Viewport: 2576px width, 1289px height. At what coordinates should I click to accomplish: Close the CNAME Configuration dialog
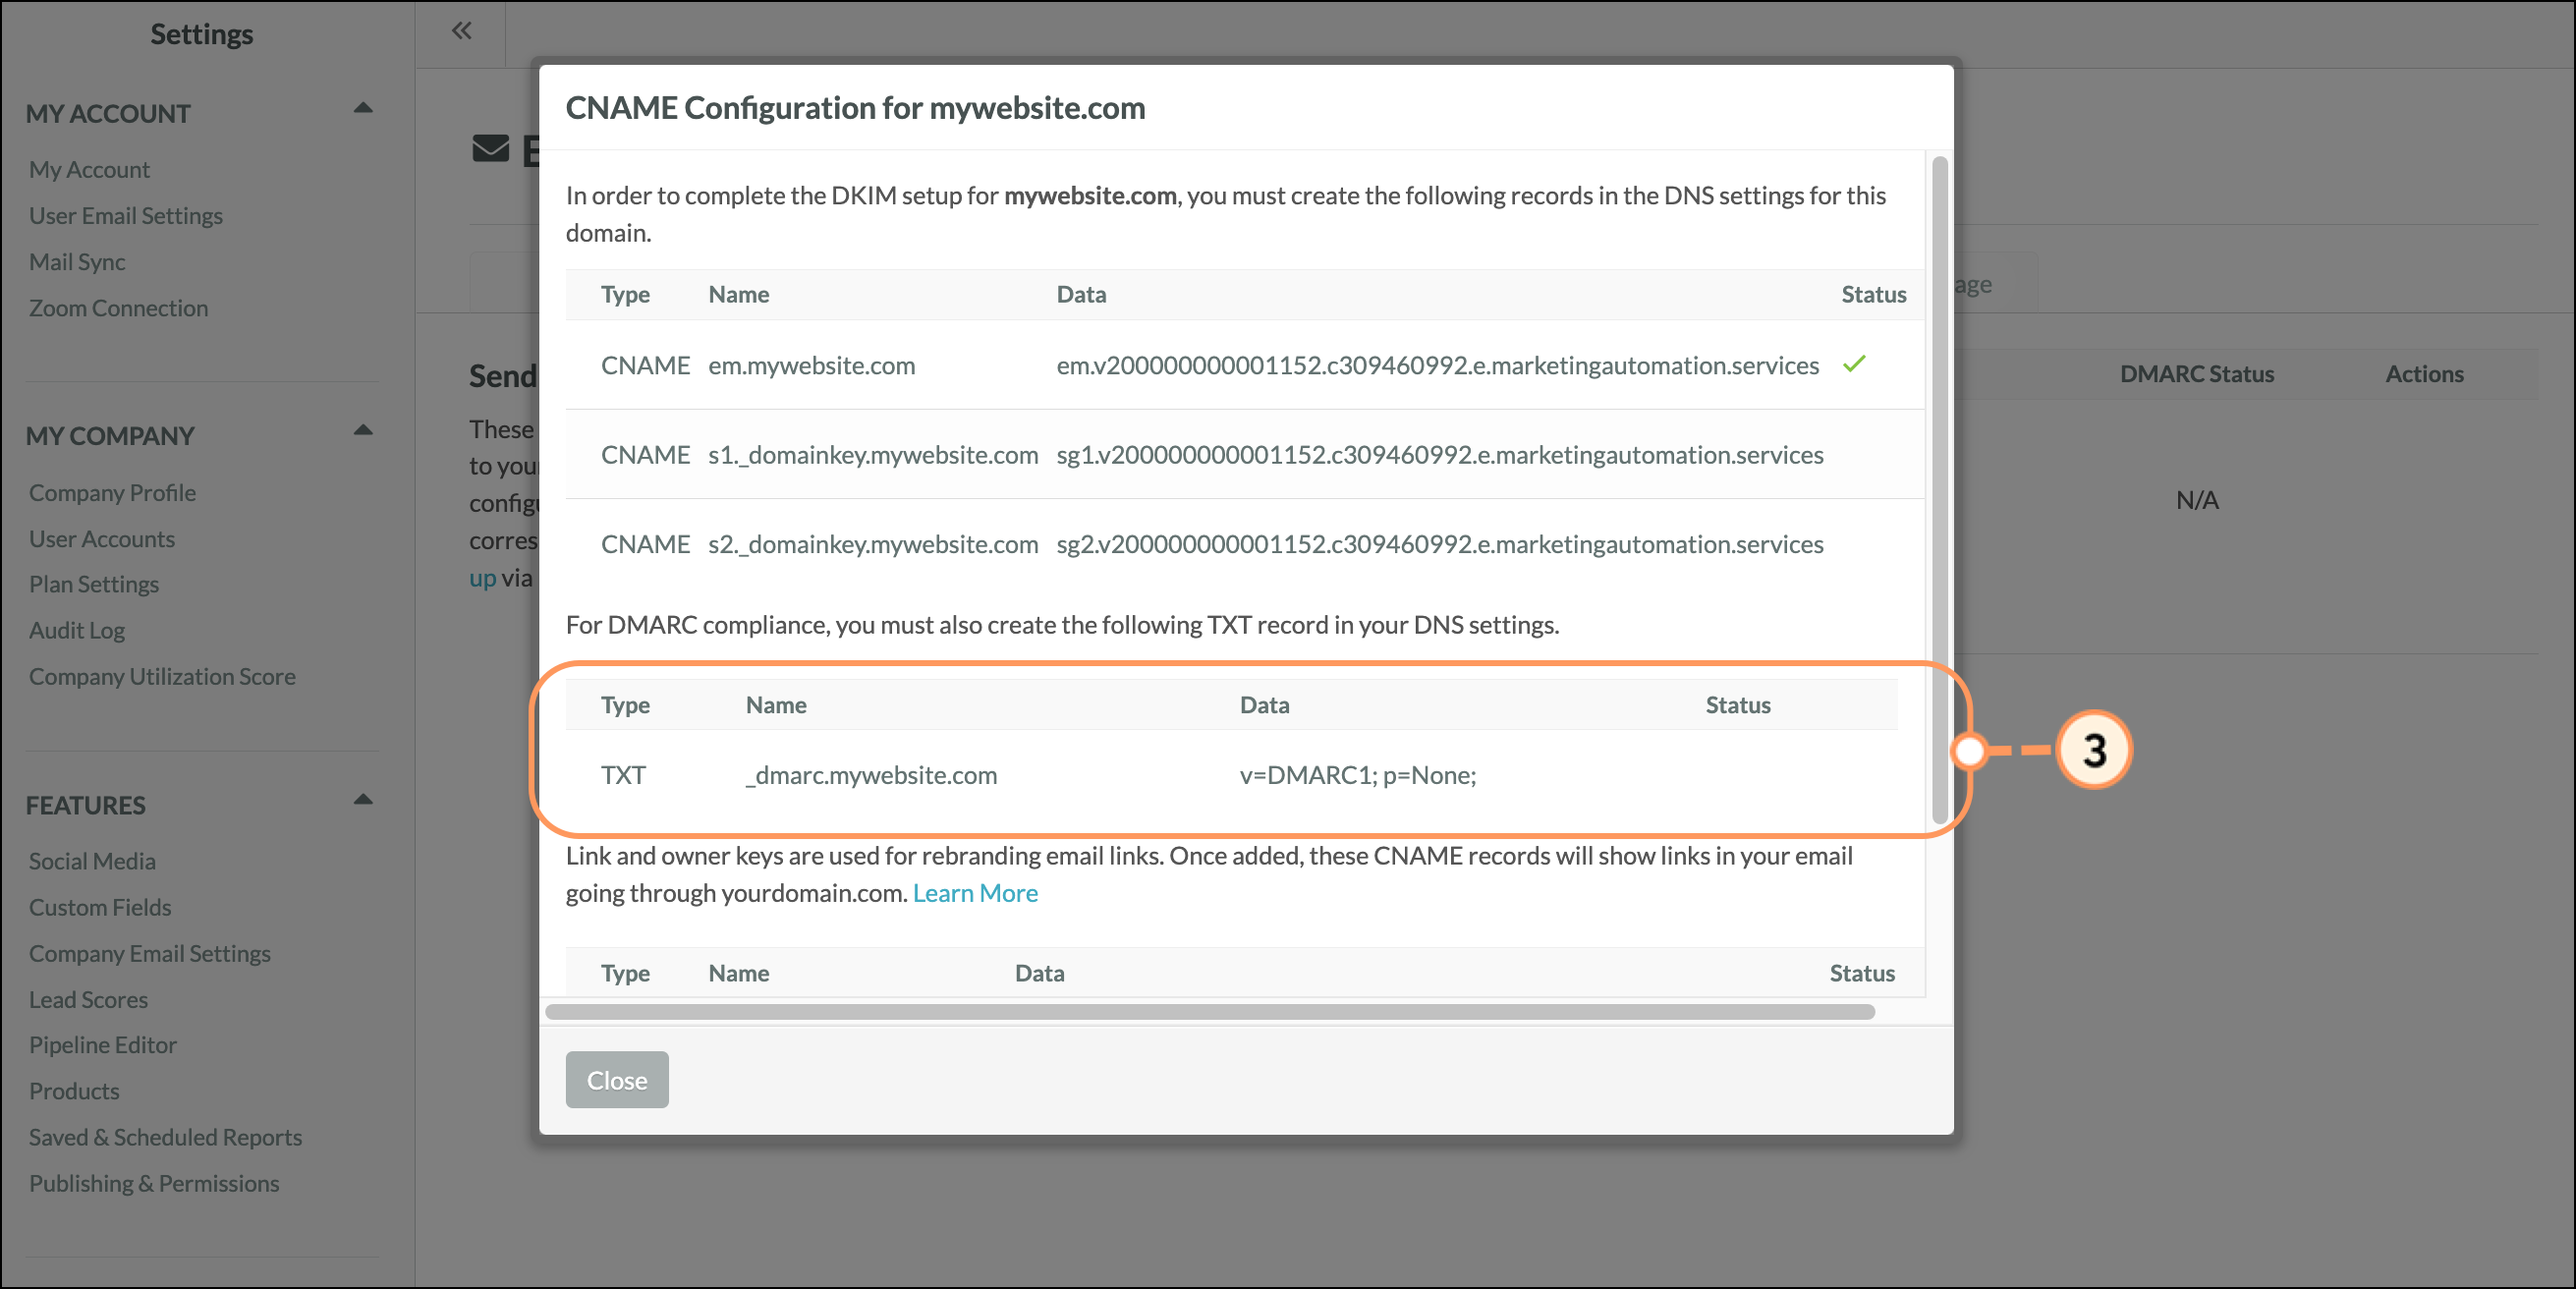click(617, 1080)
